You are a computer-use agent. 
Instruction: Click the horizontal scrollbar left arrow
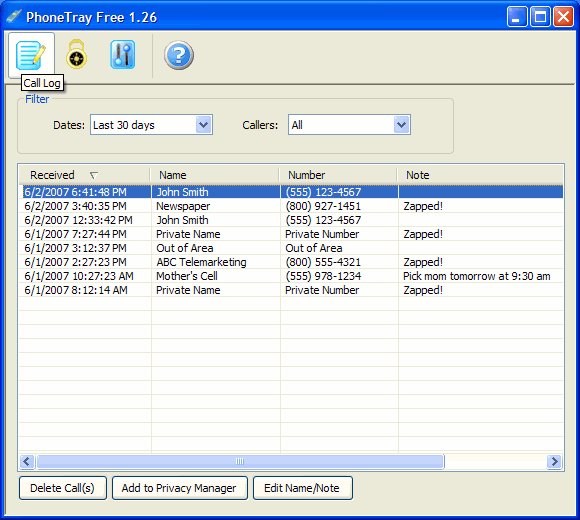[27, 461]
